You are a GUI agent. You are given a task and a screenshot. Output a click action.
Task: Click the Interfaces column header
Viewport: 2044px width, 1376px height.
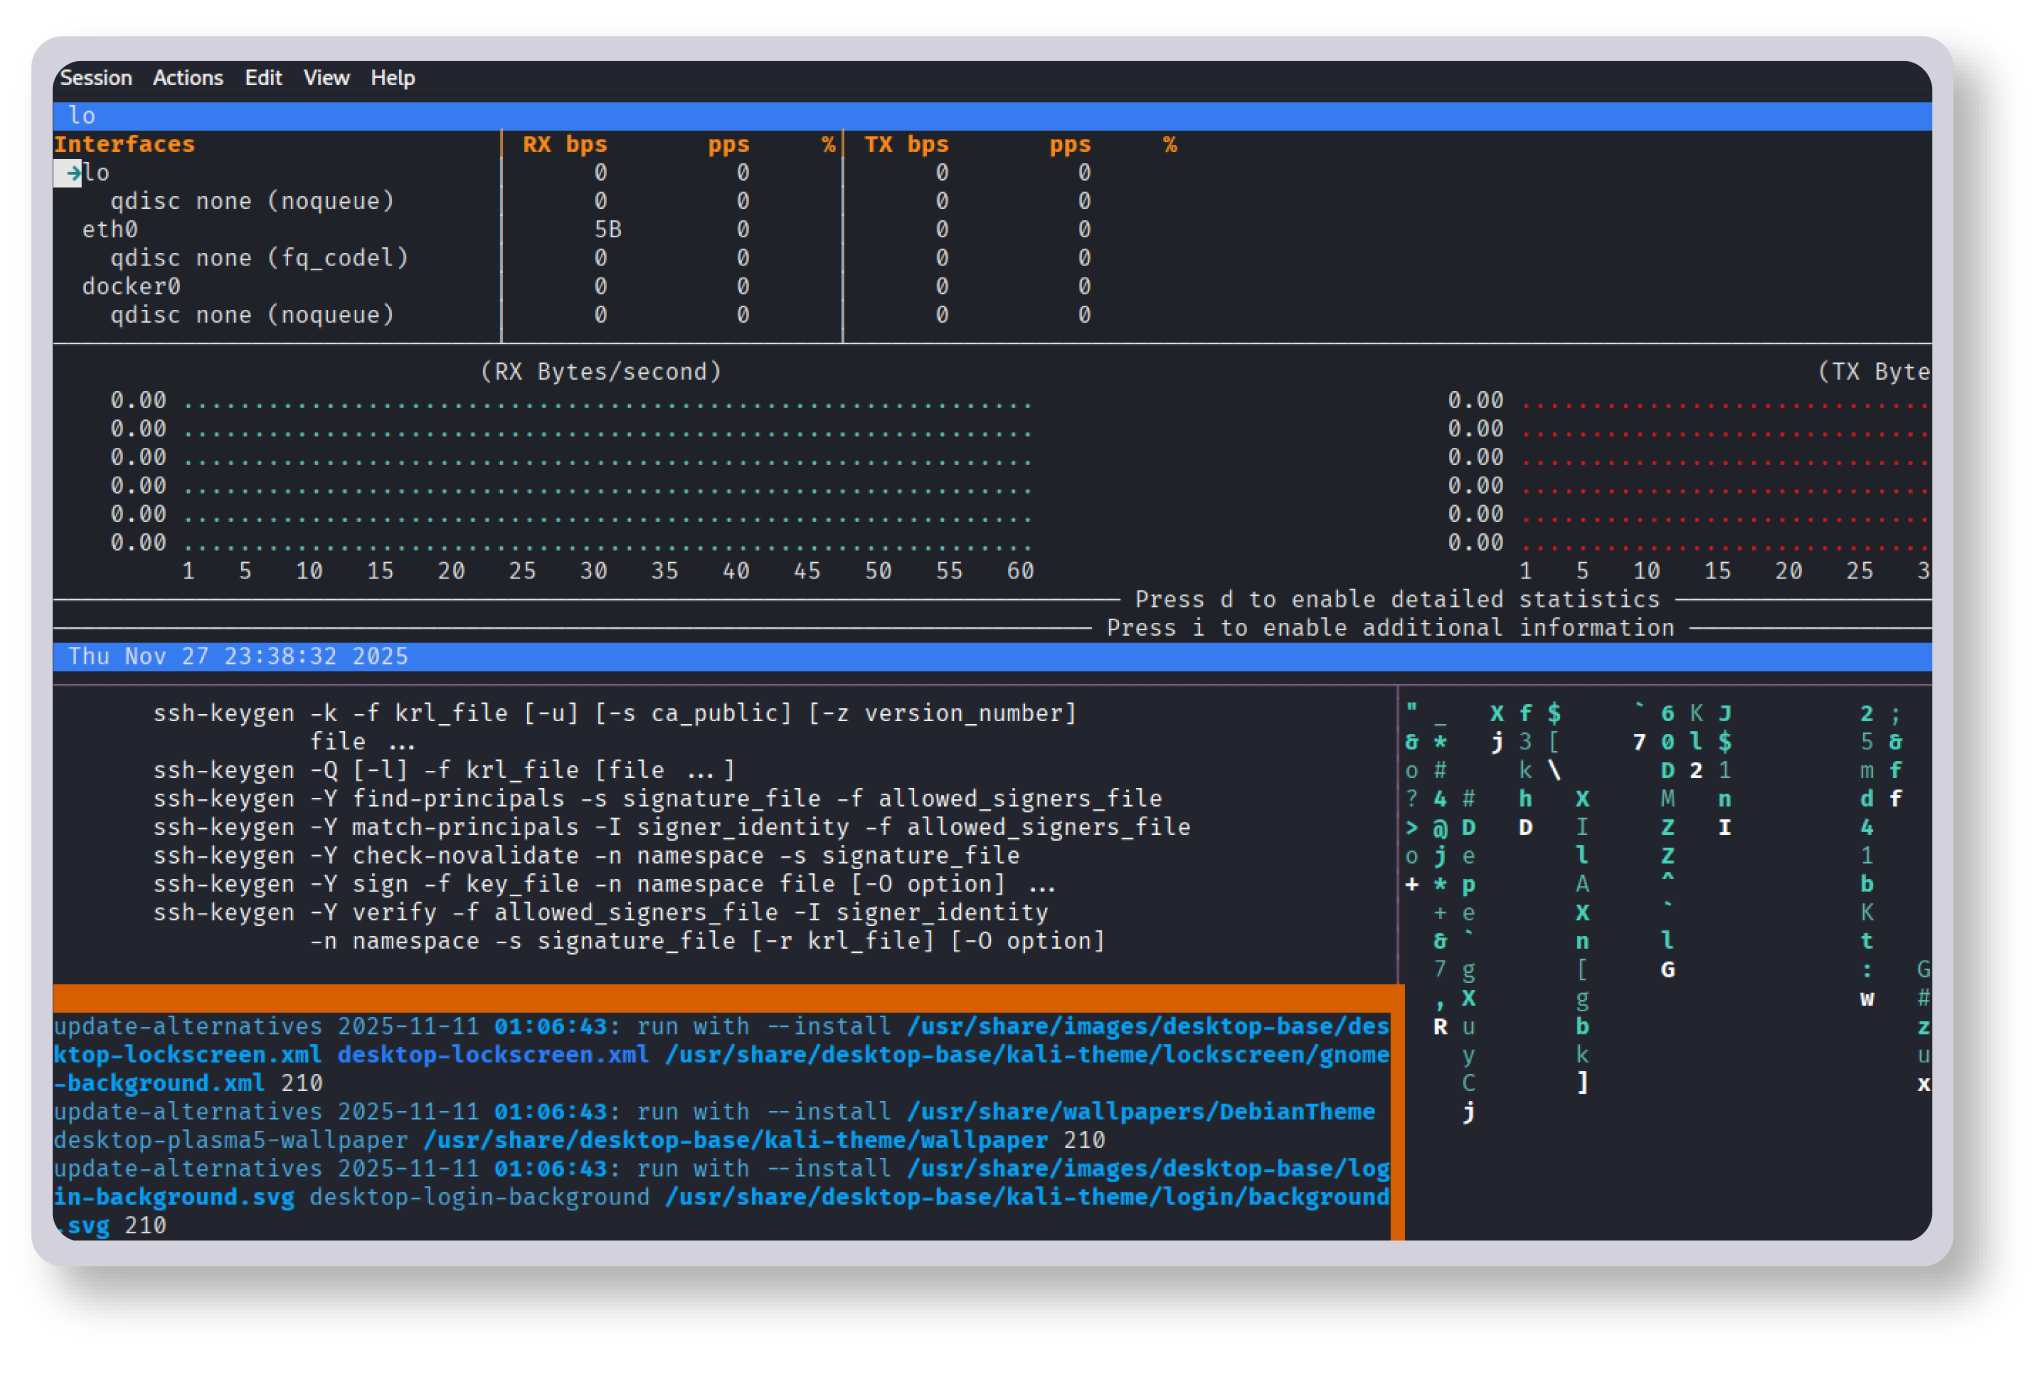pos(124,145)
